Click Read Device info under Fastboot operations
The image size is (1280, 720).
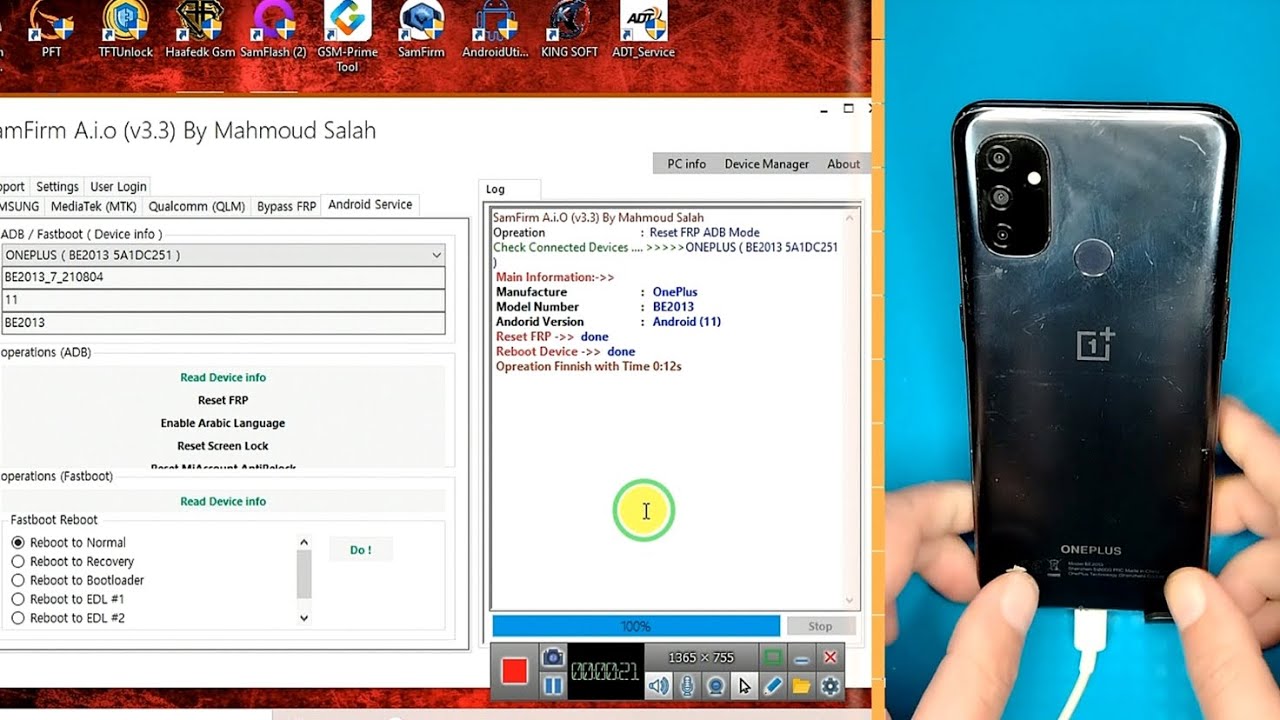[x=223, y=501]
